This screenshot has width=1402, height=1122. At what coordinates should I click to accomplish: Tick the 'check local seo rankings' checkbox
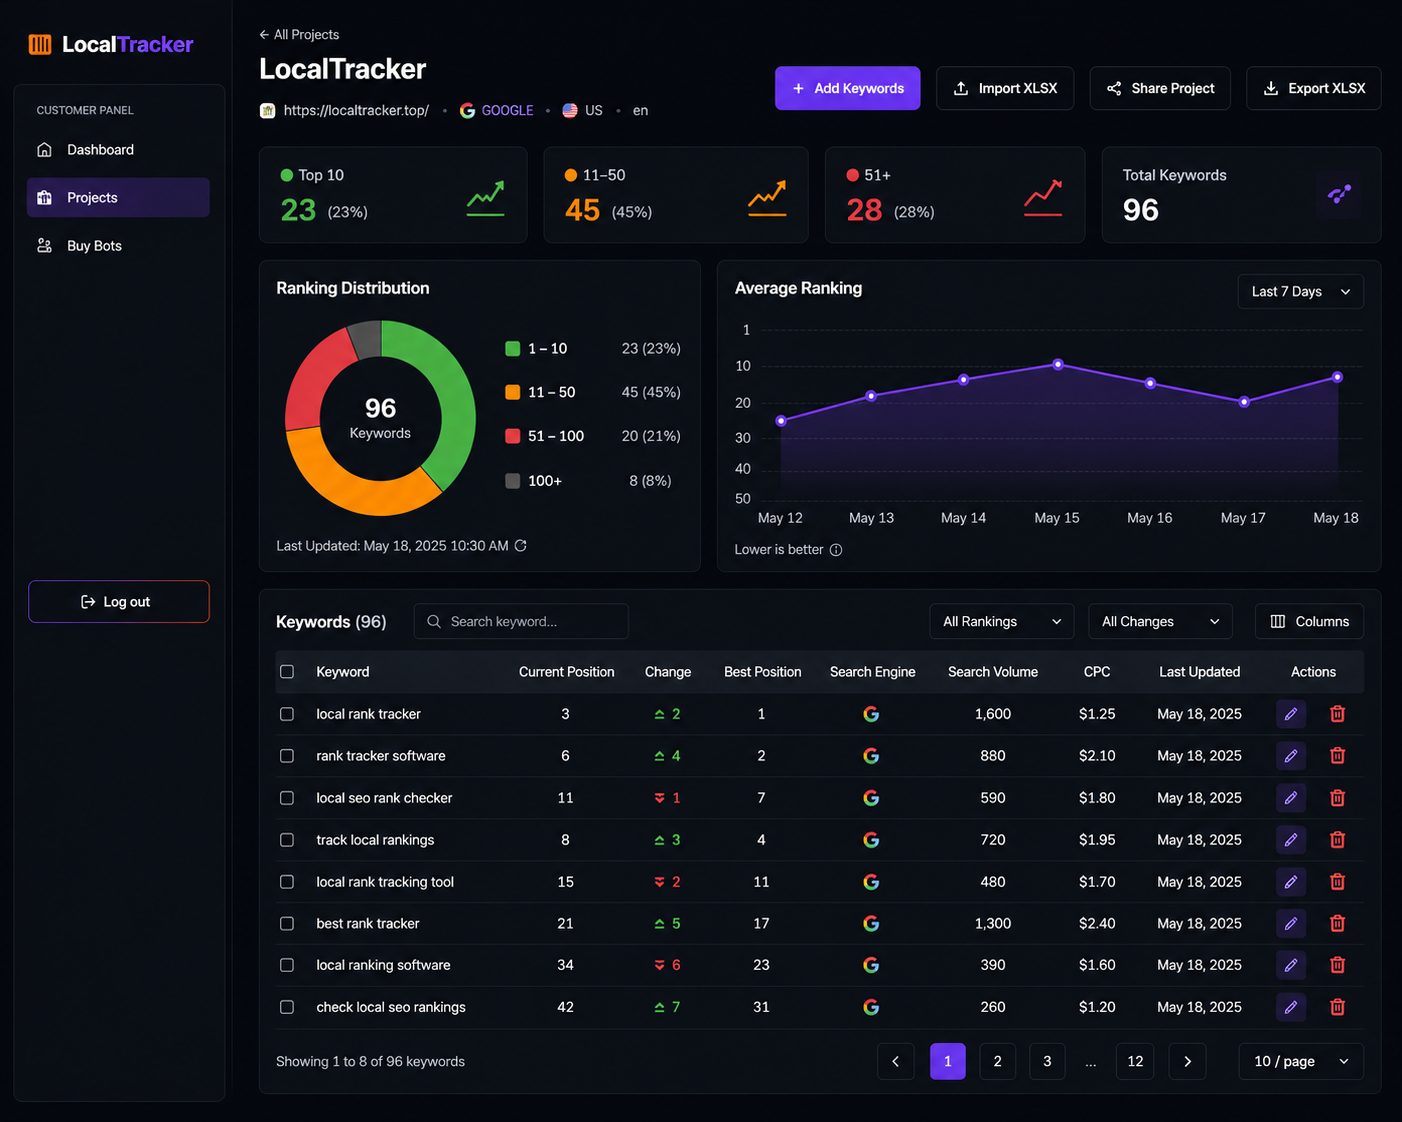(x=287, y=1007)
